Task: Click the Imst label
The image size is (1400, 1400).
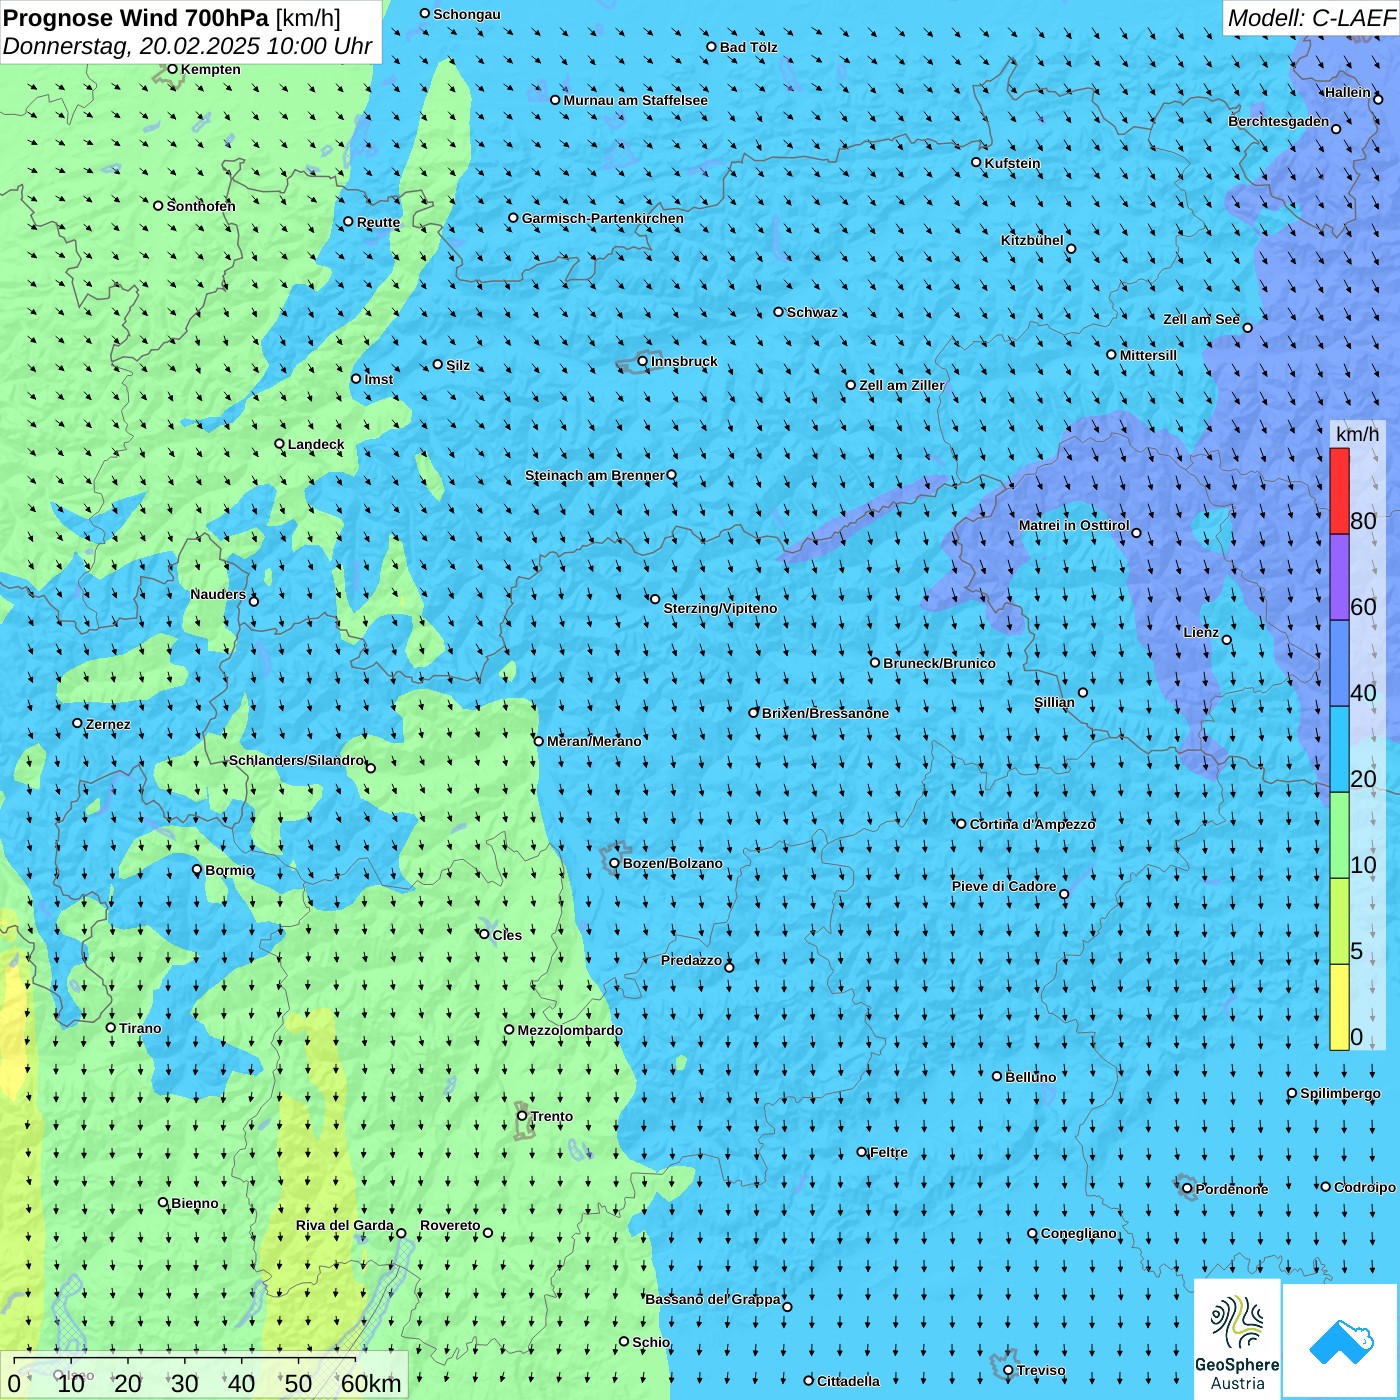Action: click(x=379, y=379)
